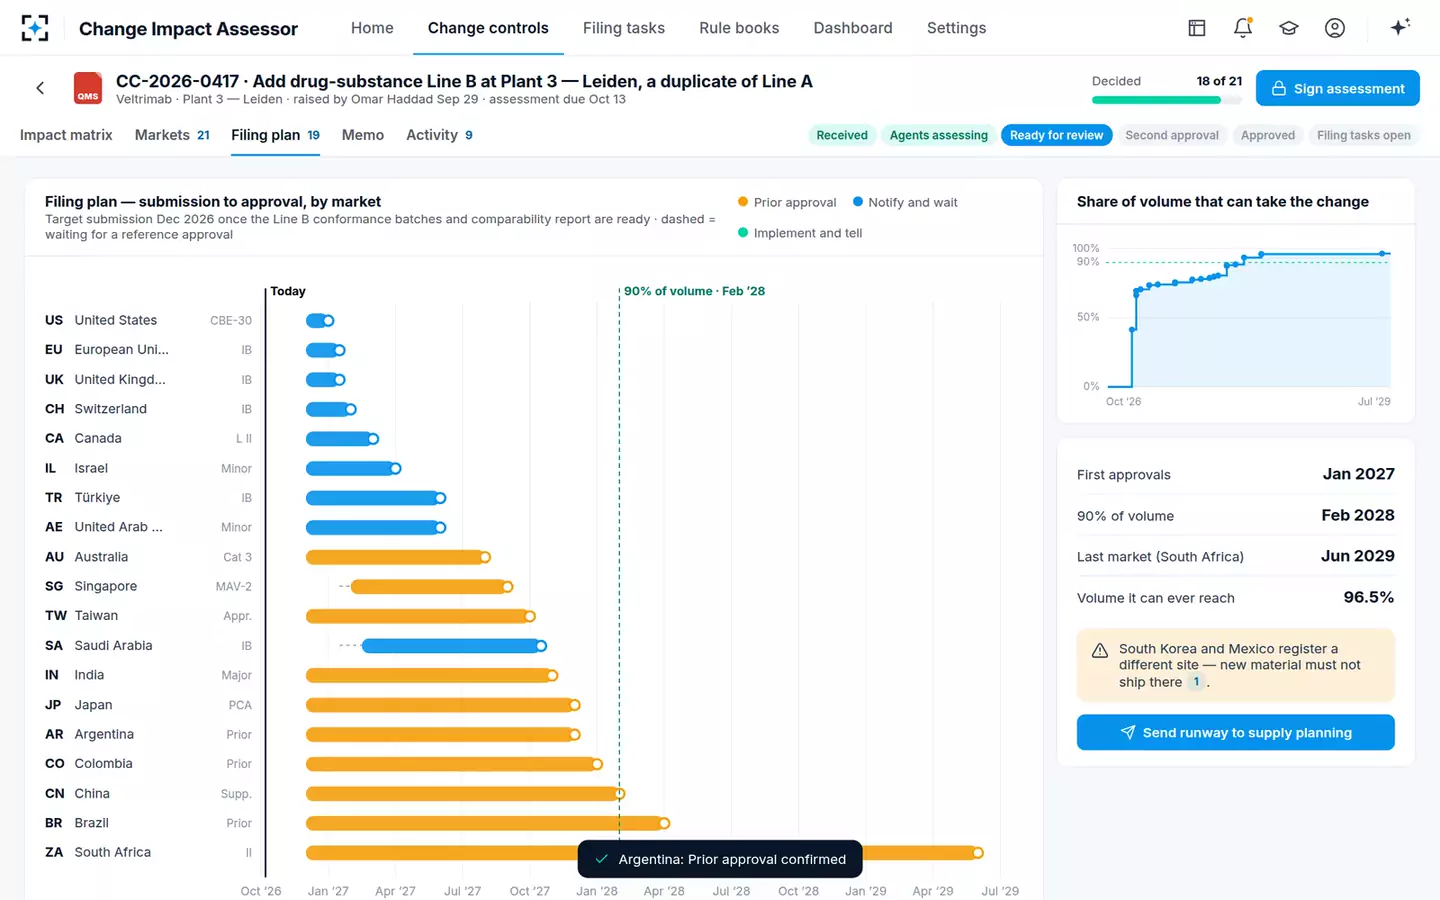Click the AI sparkle assistant icon
Screen dimensions: 1440x900
pos(1400,27)
